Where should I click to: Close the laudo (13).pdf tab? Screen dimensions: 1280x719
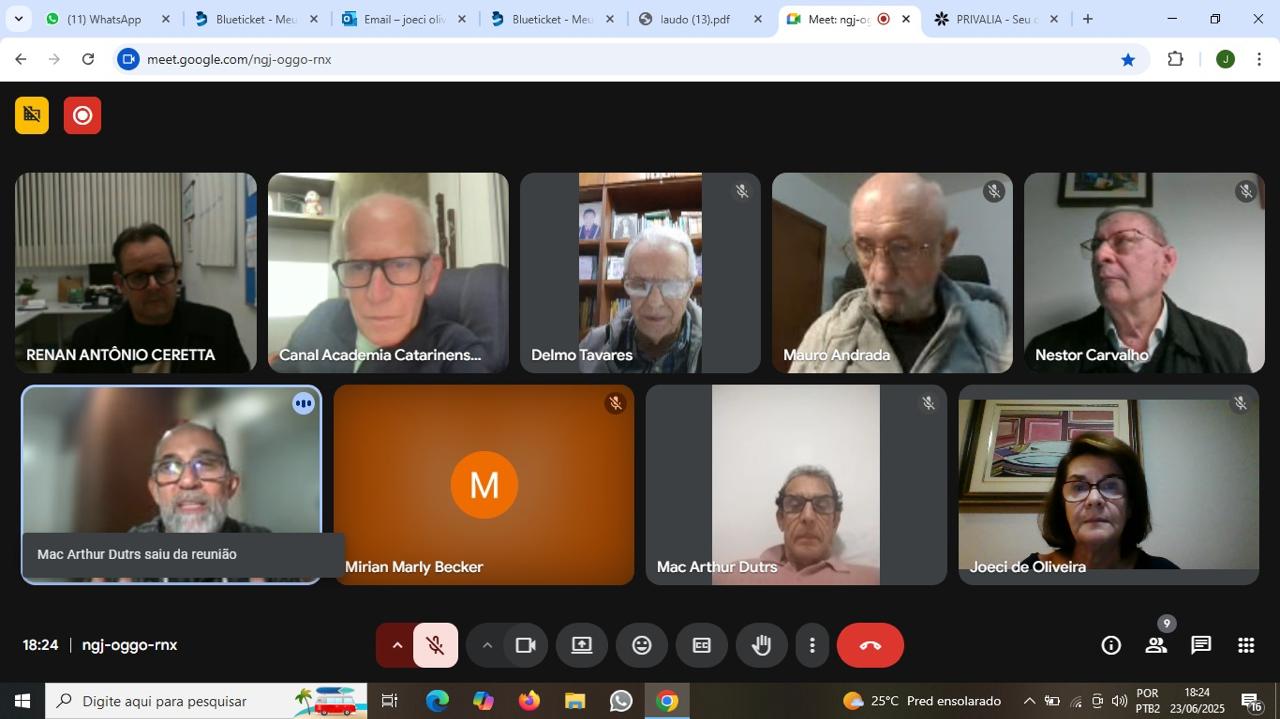pos(757,19)
